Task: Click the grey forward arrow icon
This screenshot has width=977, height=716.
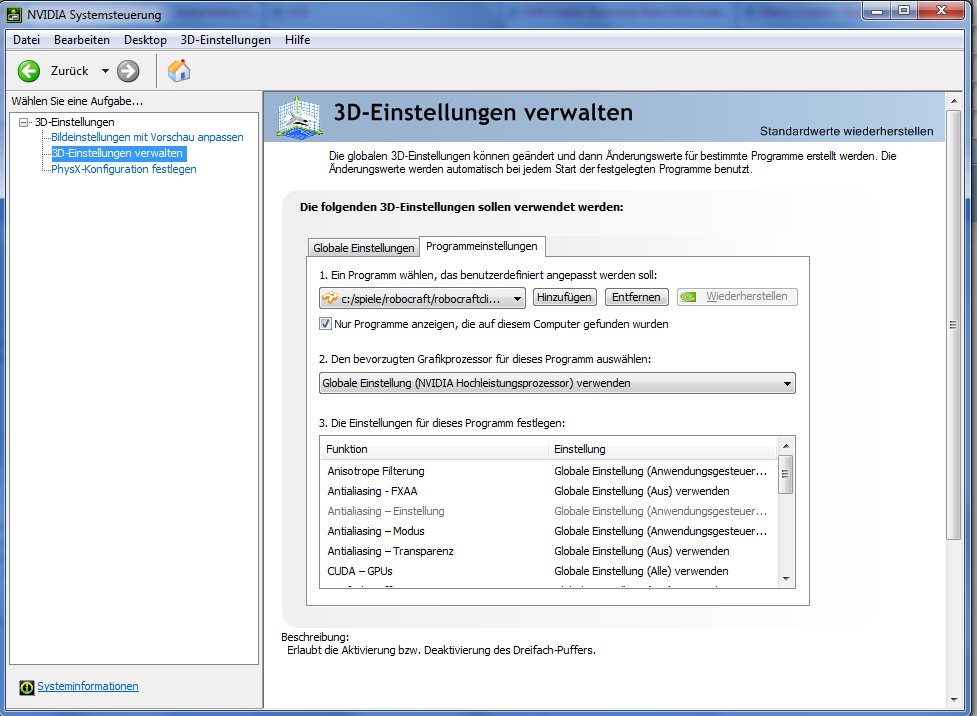Action: [128, 71]
